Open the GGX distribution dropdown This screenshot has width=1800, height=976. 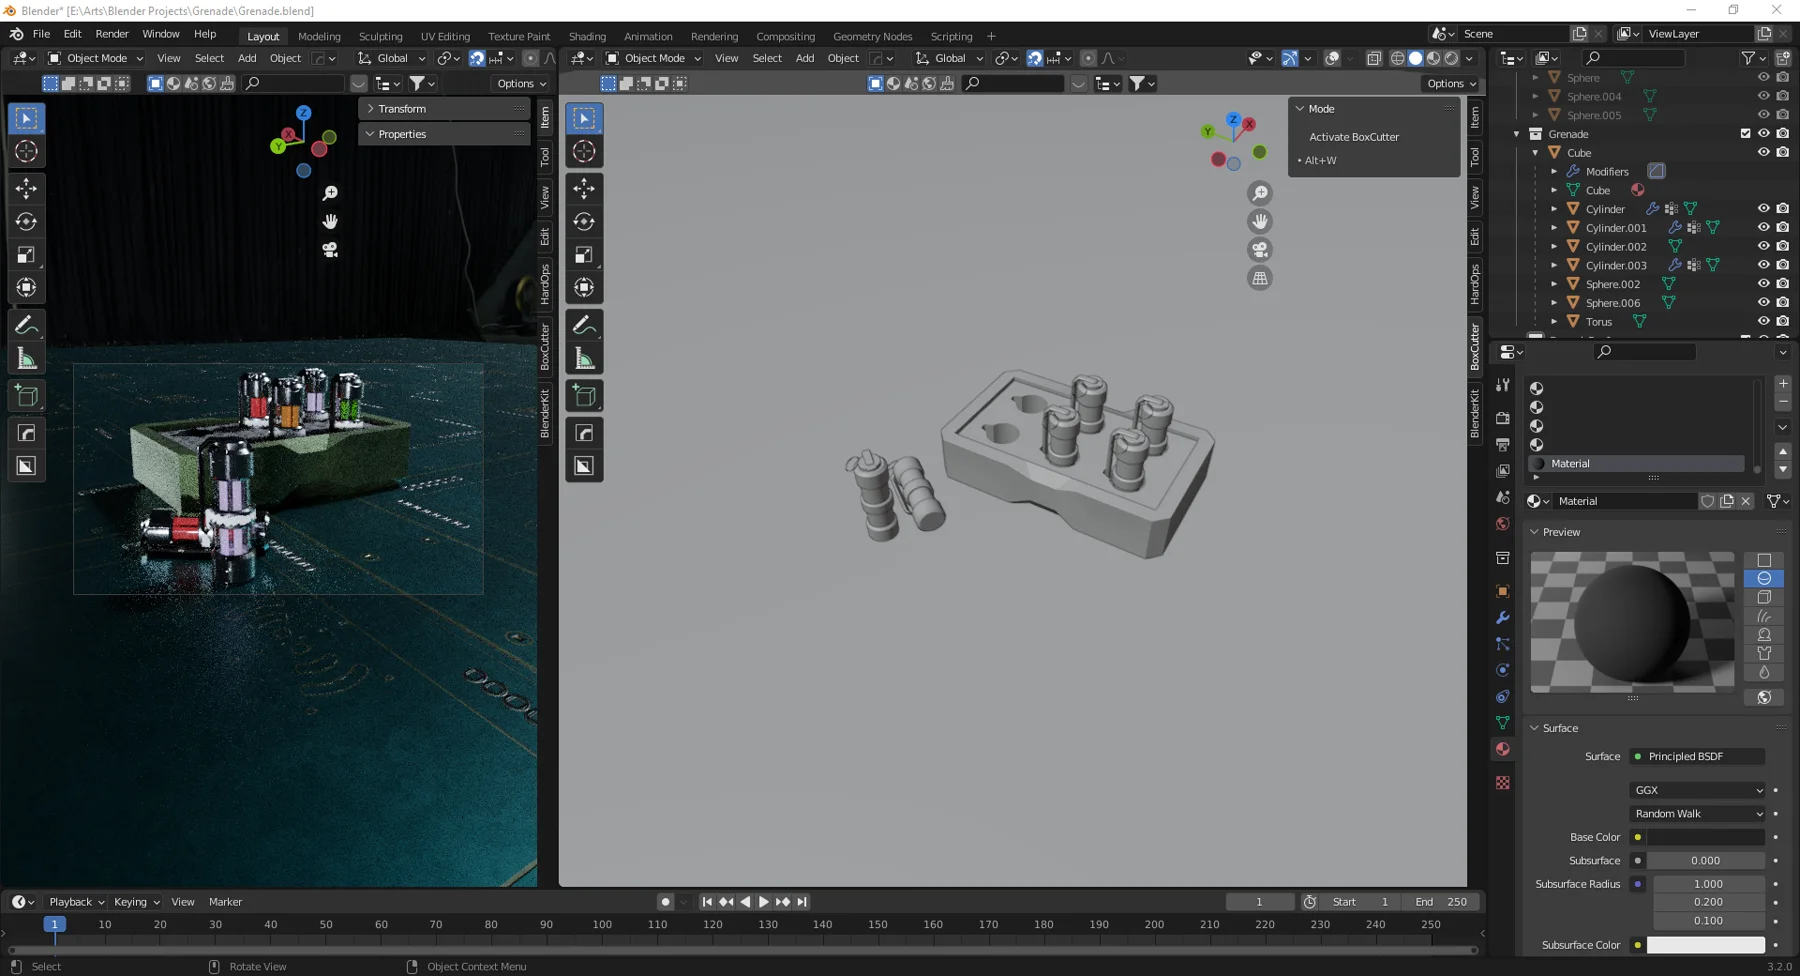pos(1698,790)
